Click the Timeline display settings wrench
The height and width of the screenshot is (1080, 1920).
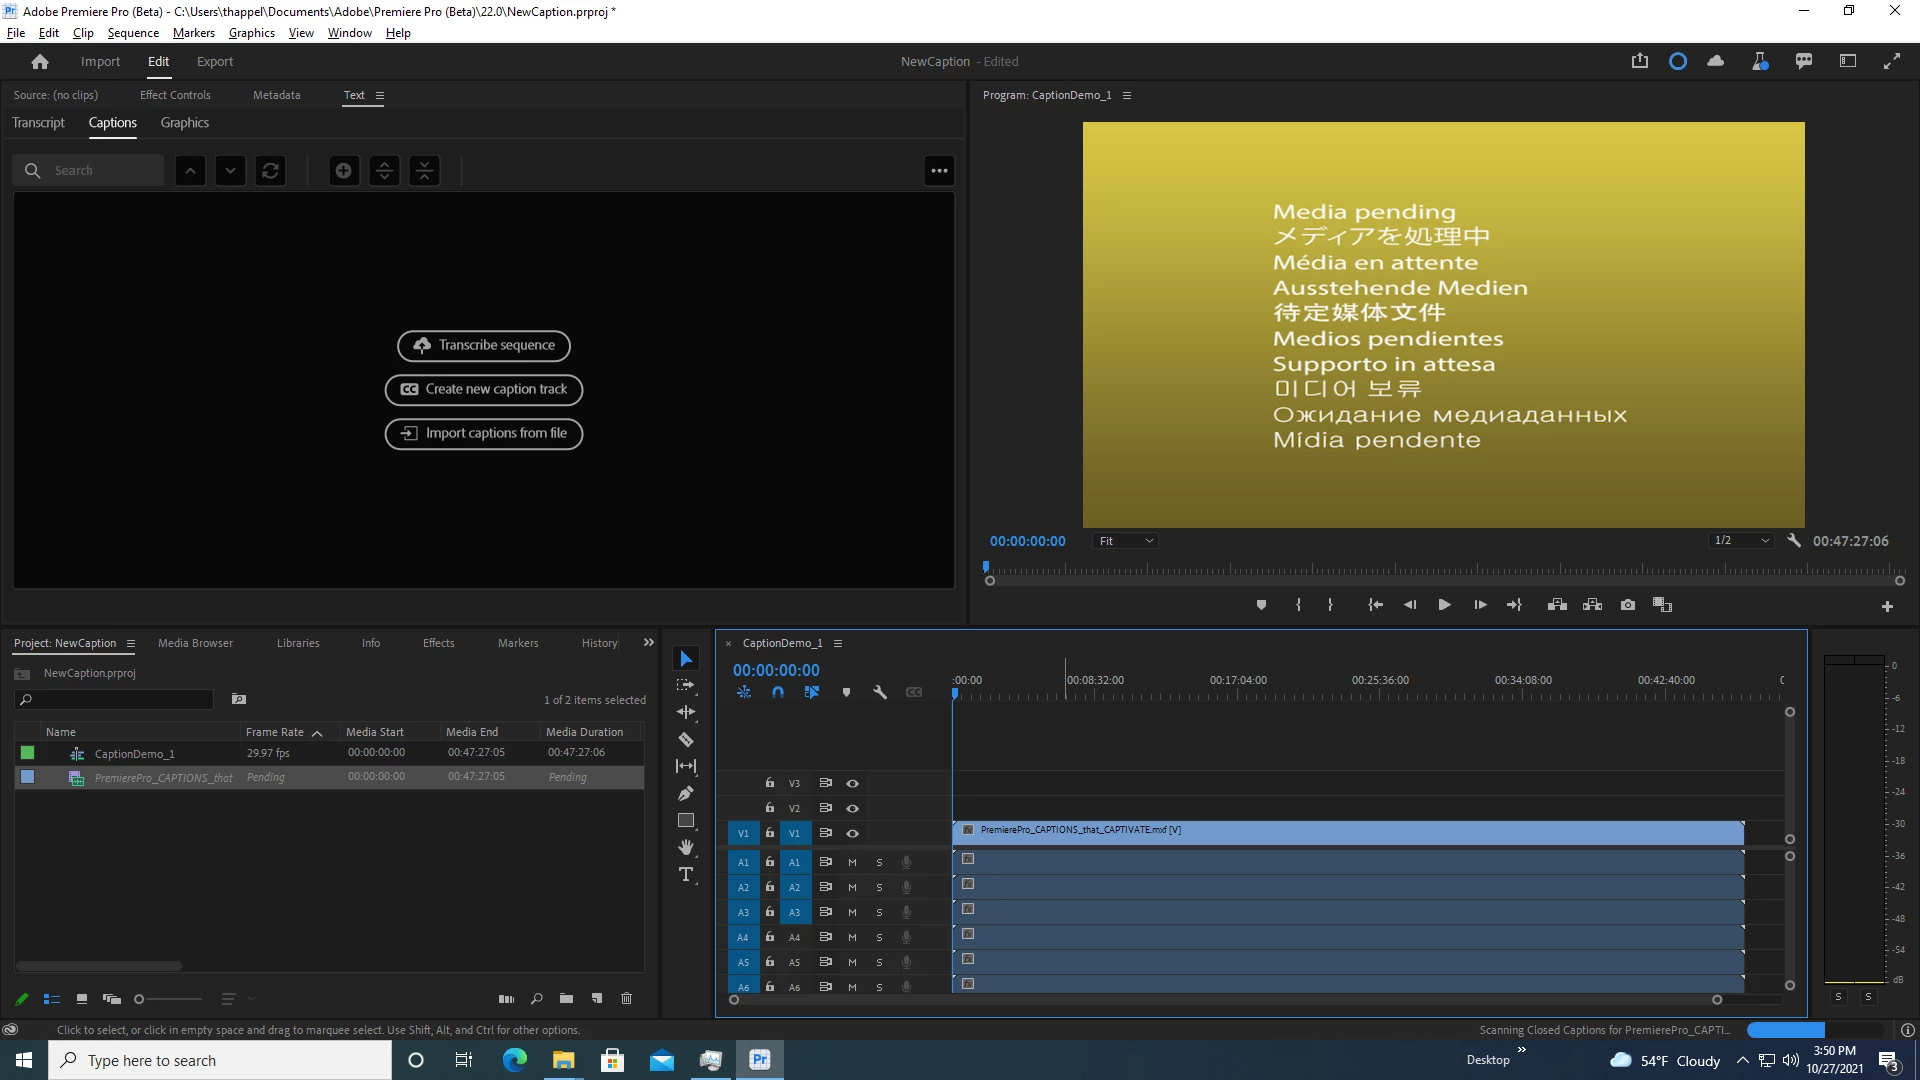click(880, 692)
